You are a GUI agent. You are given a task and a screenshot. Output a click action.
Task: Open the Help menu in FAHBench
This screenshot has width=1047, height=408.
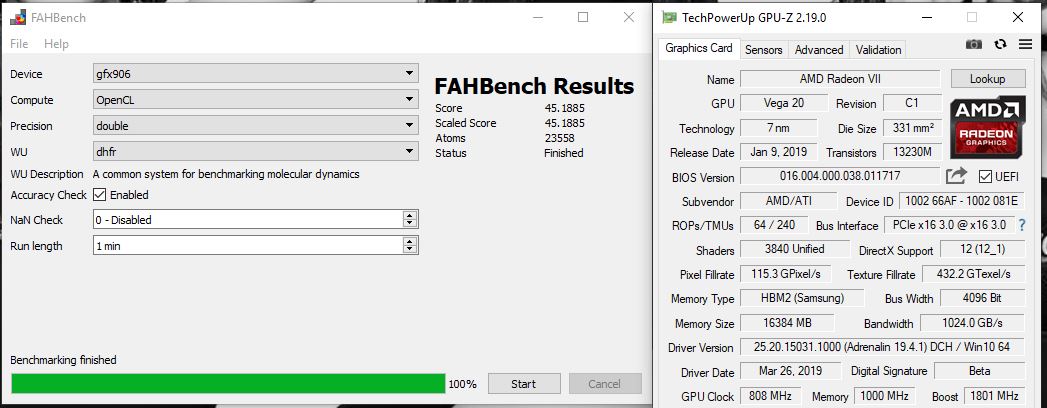56,43
